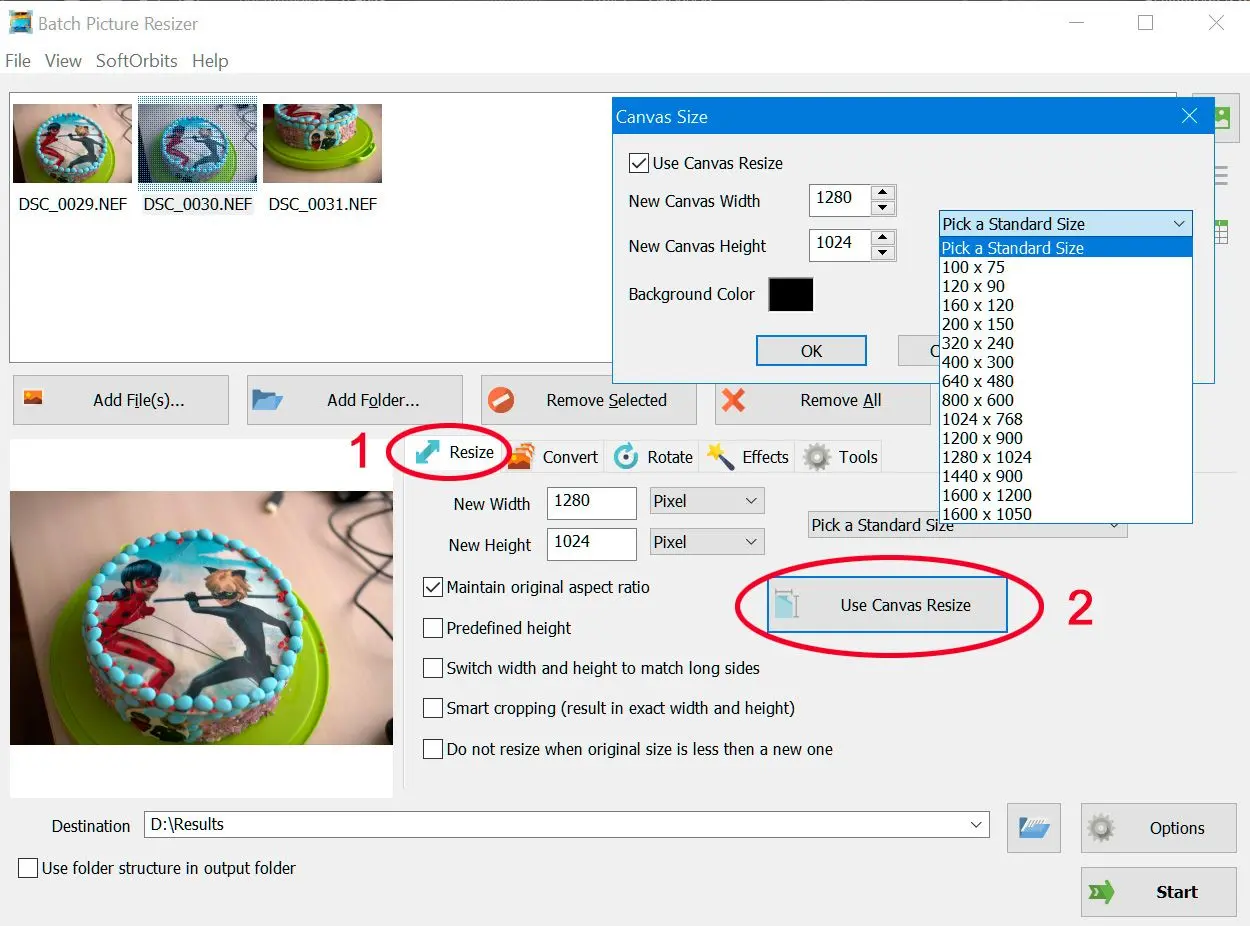
Task: Open the SoftOrbits menu
Action: pos(137,61)
